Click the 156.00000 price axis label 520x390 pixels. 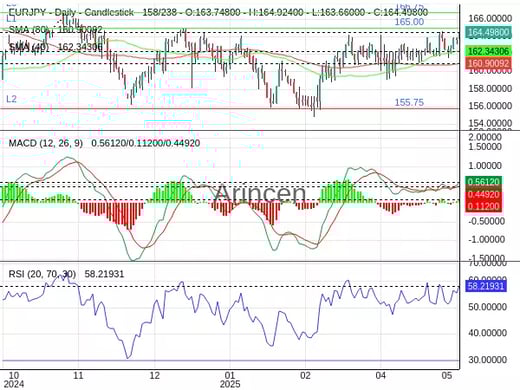(x=490, y=106)
